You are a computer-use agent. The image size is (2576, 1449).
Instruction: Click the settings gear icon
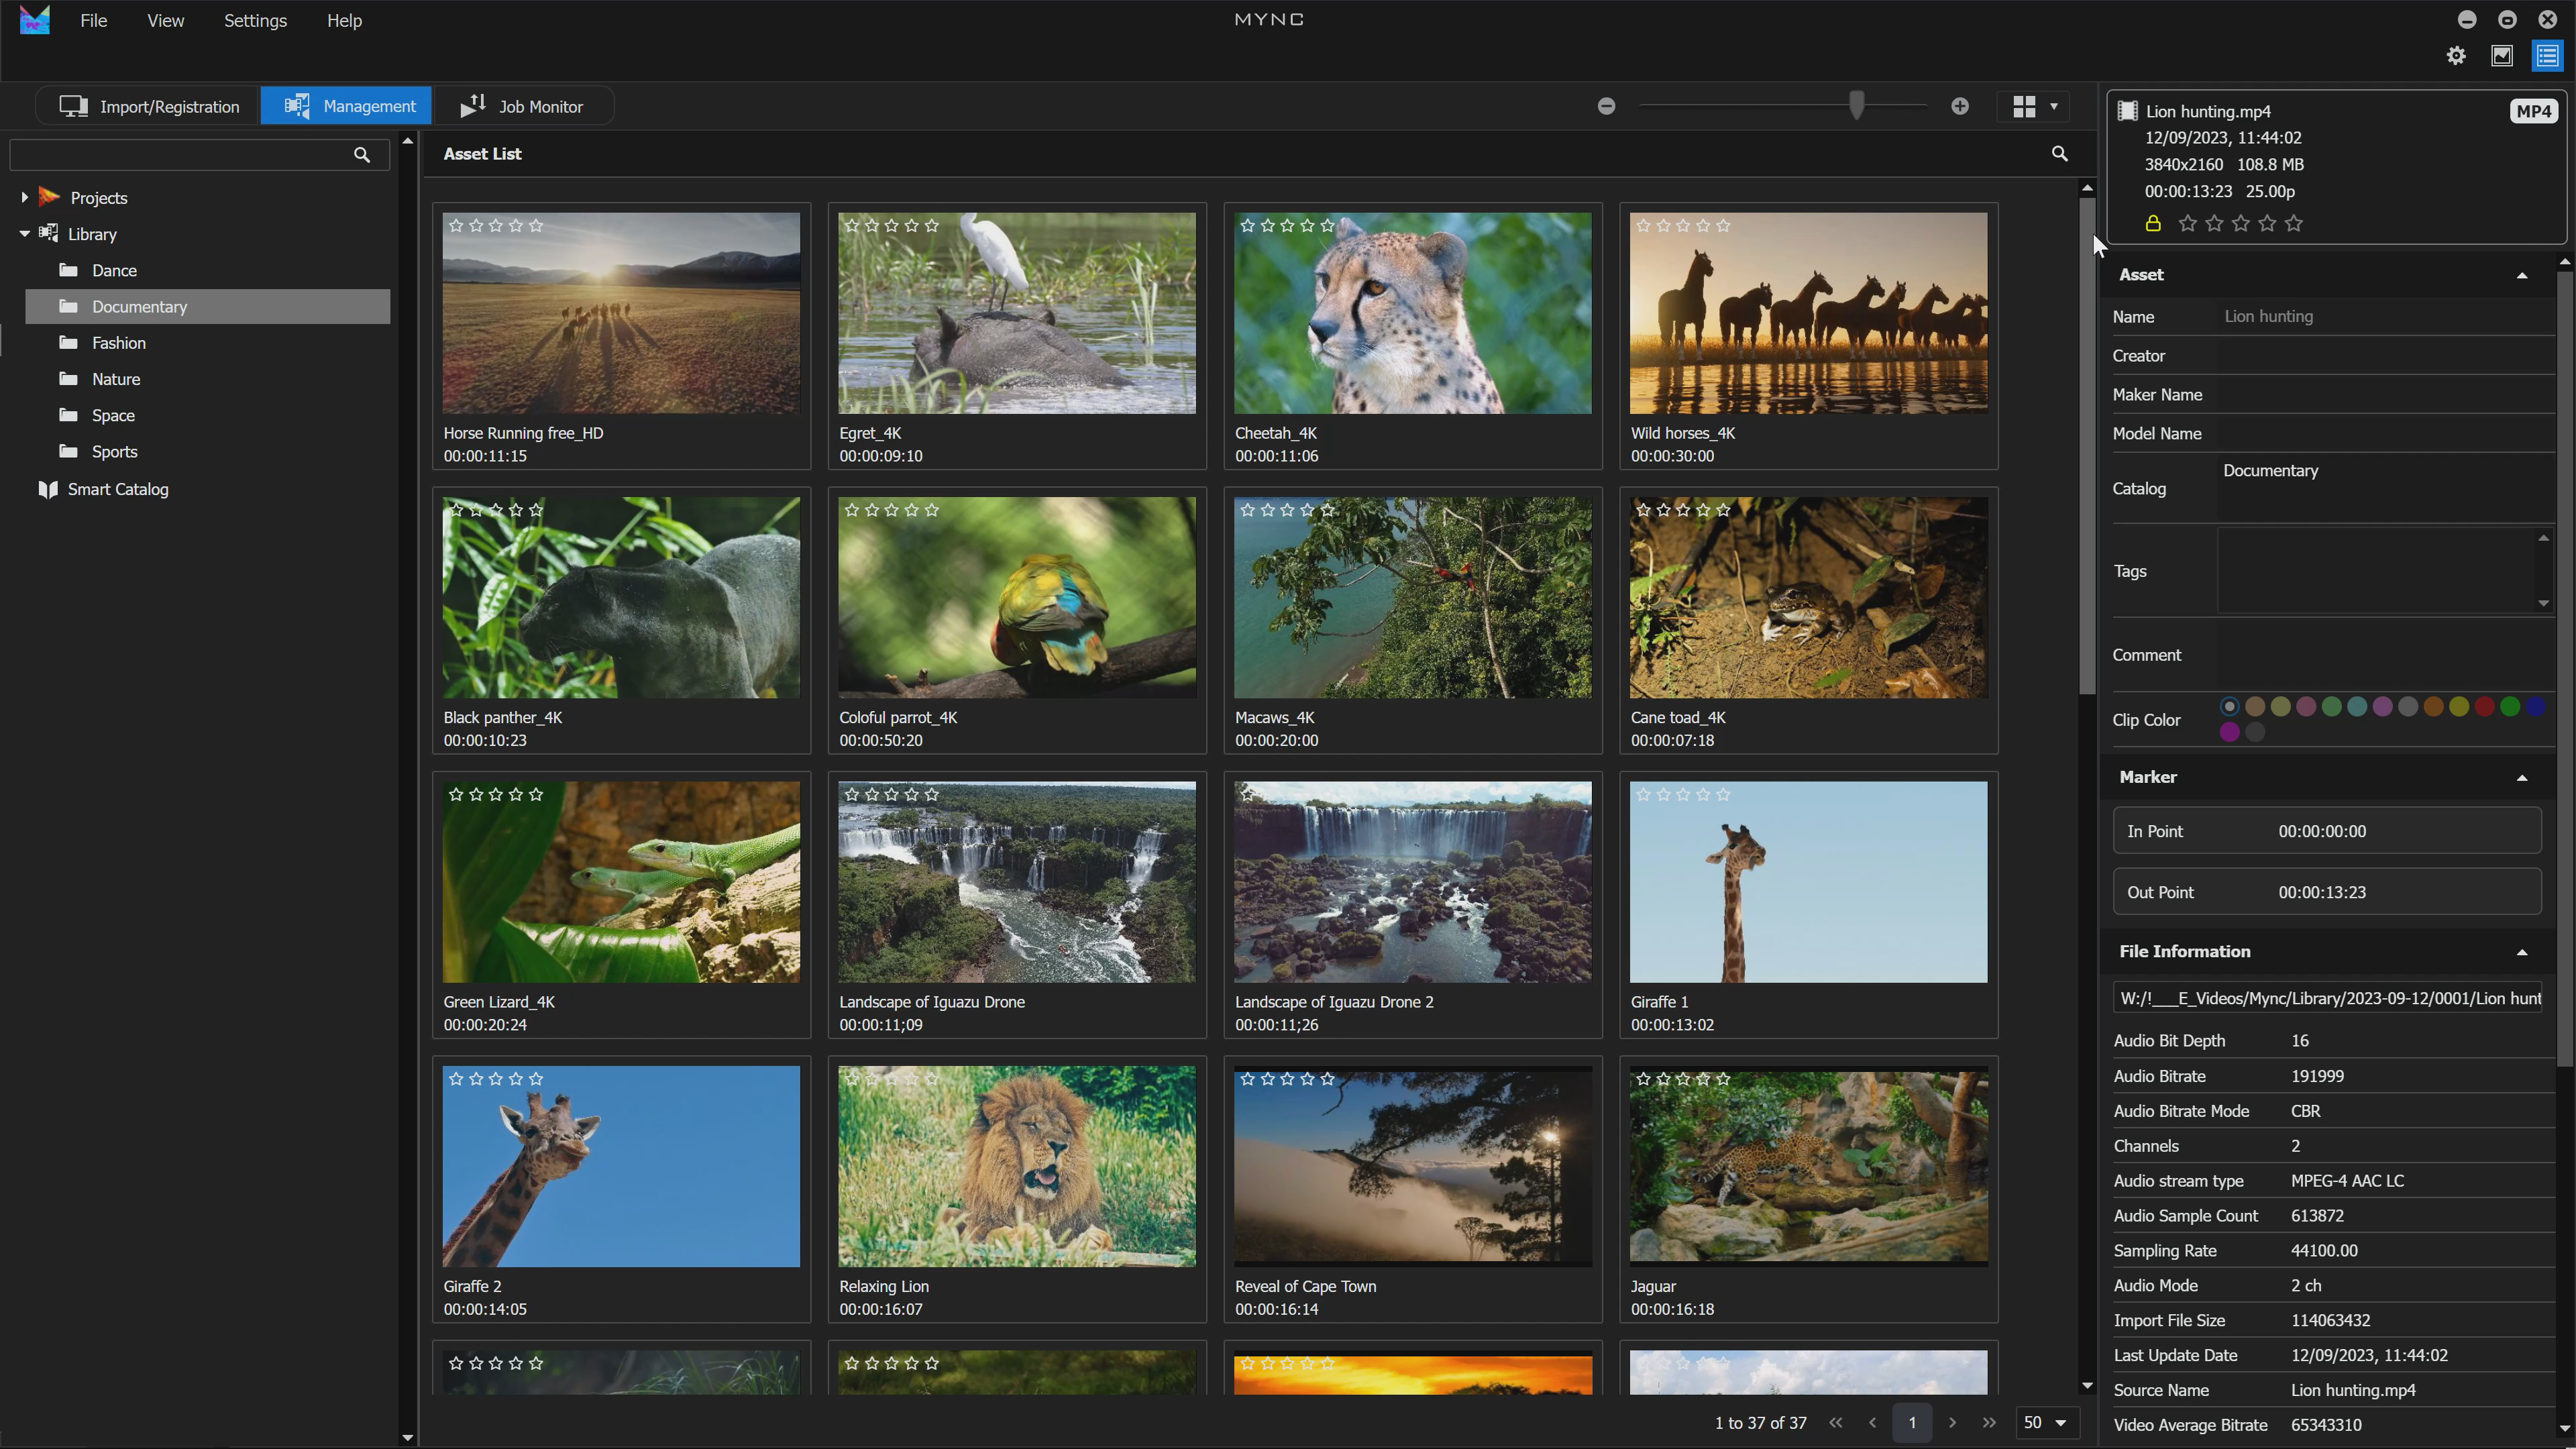tap(2456, 56)
